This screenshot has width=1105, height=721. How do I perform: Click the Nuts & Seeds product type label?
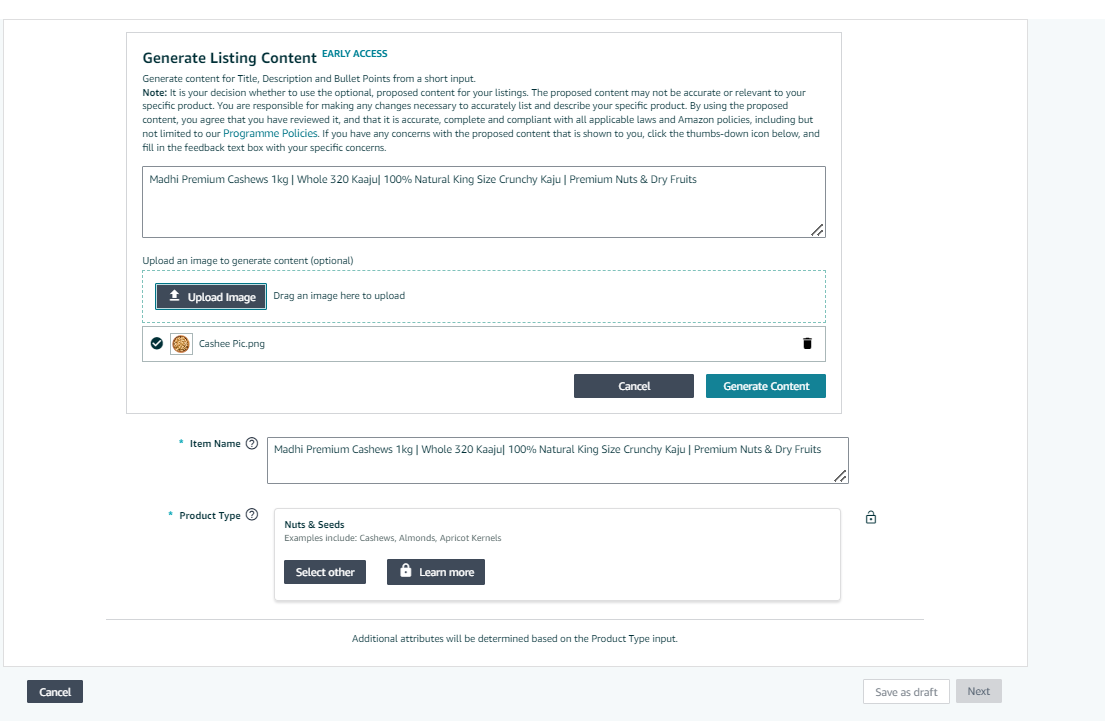[x=314, y=524]
